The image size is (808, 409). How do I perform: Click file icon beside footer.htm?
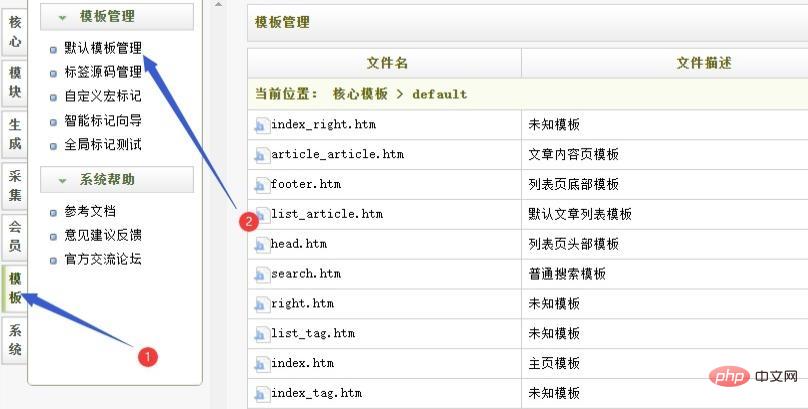(262, 185)
